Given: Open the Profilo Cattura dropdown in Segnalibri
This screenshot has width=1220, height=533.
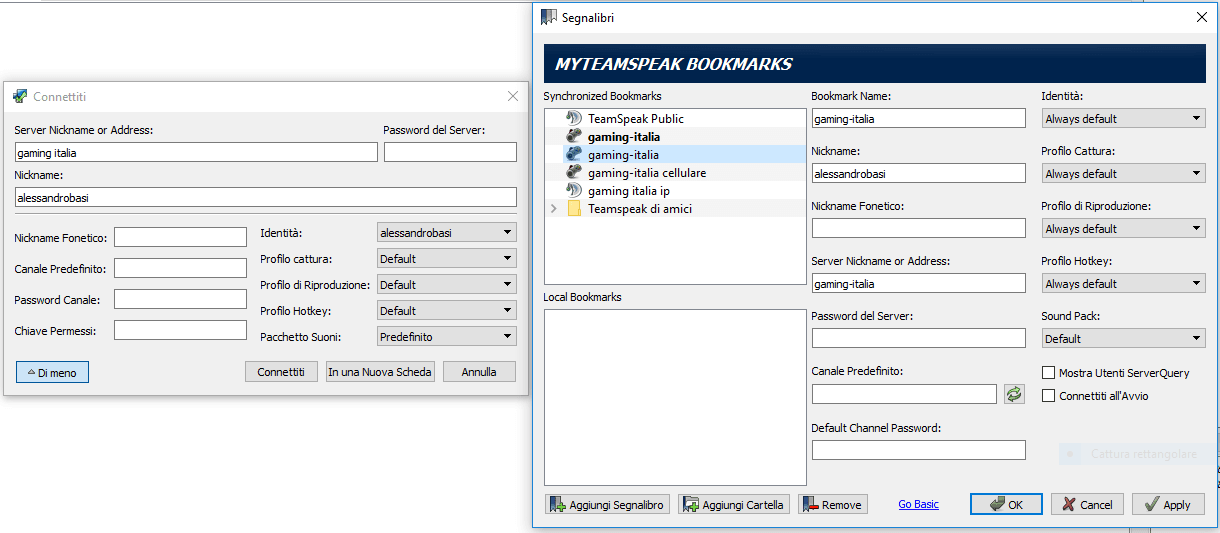Looking at the screenshot, I should tap(1123, 173).
